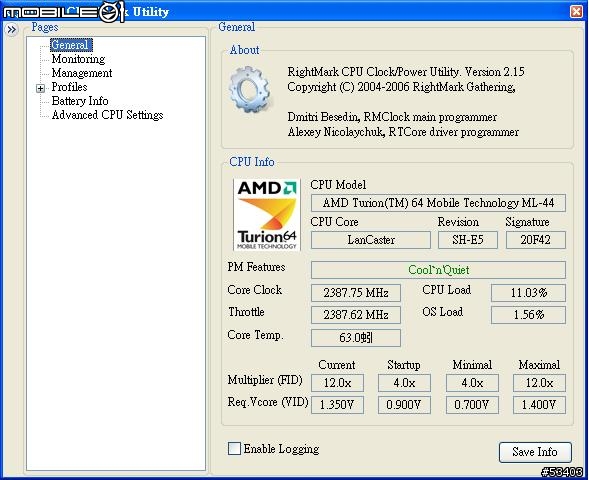Click the CPU Load 11.03% value
This screenshot has width=589, height=480.
pyautogui.click(x=528, y=293)
